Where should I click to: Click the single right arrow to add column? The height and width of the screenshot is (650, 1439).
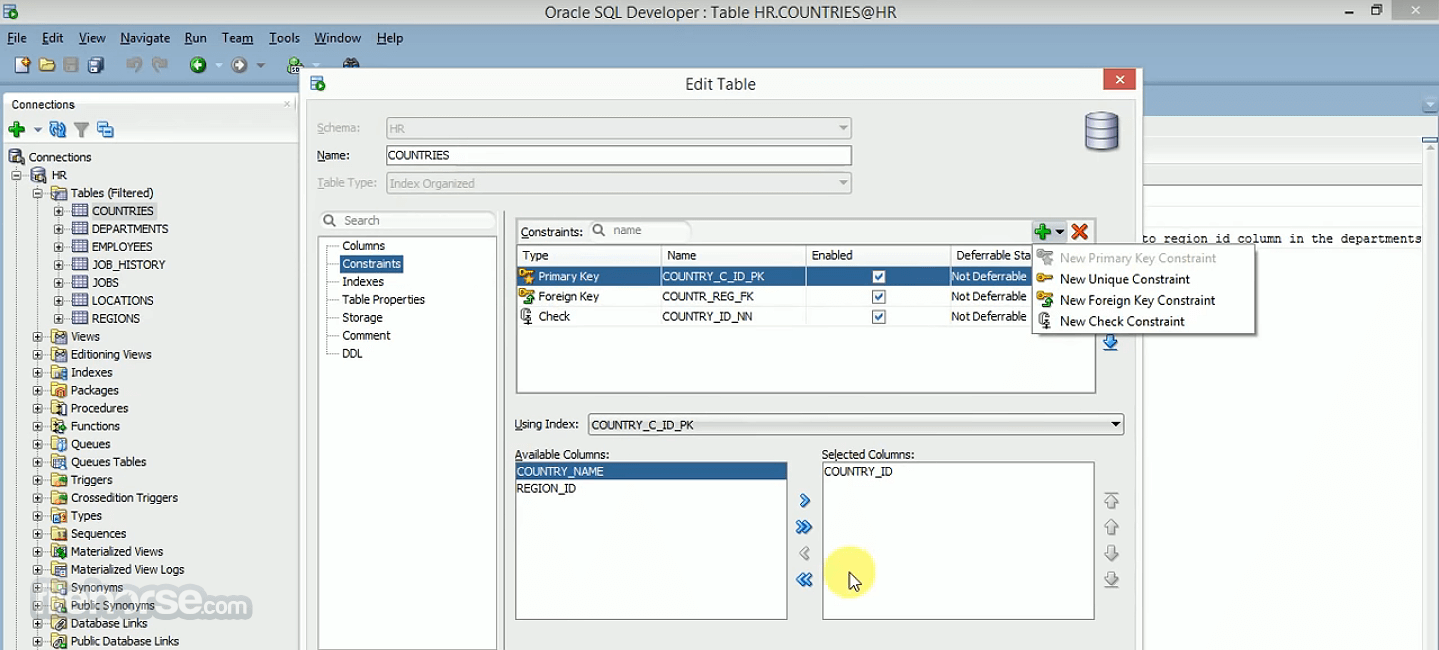804,501
